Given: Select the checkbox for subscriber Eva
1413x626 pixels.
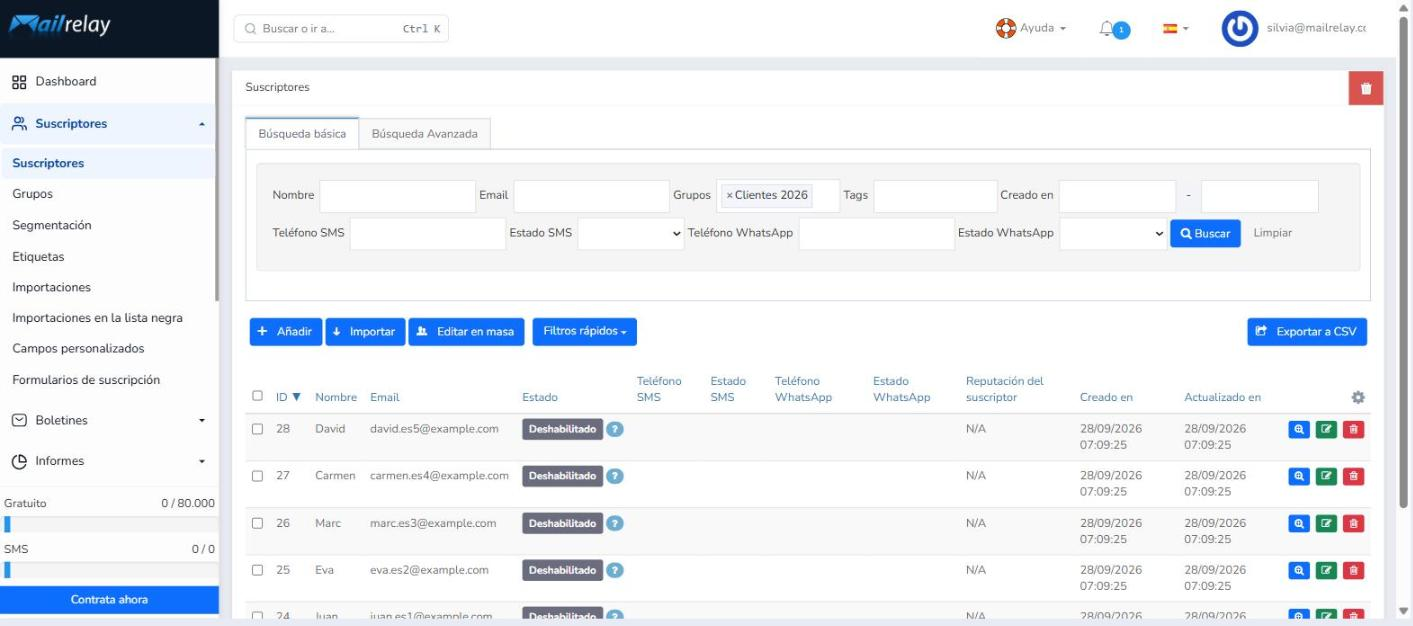Looking at the screenshot, I should (x=258, y=570).
